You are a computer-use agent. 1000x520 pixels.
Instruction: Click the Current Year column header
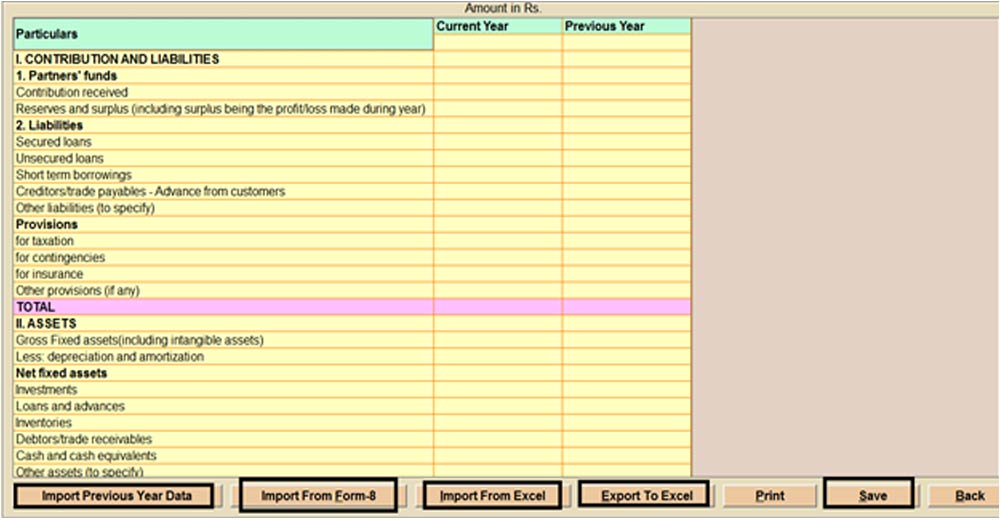(497, 26)
